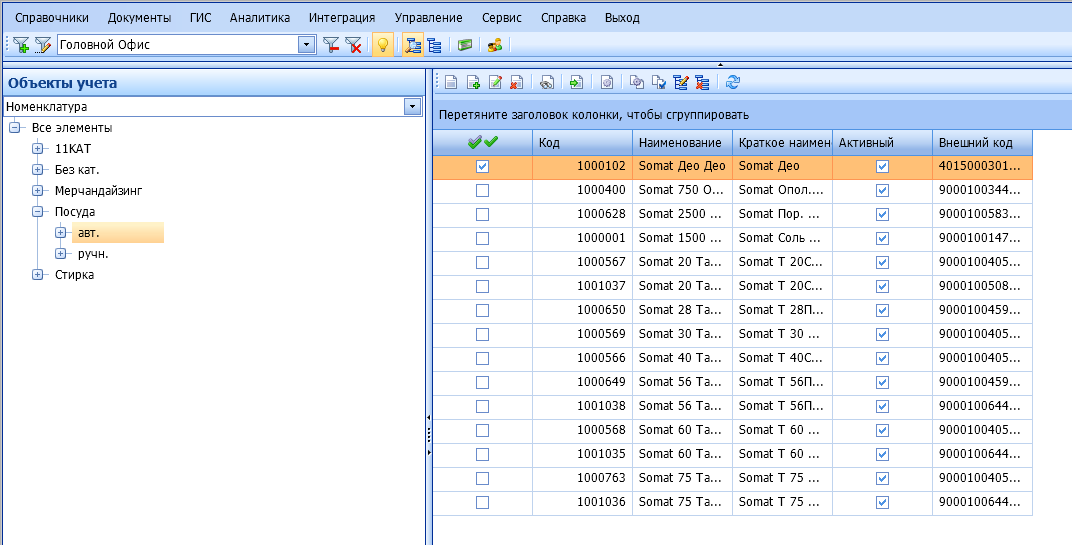The width and height of the screenshot is (1072, 545).
Task: Uncheck selection checkbox for row 1000102
Action: (x=482, y=167)
